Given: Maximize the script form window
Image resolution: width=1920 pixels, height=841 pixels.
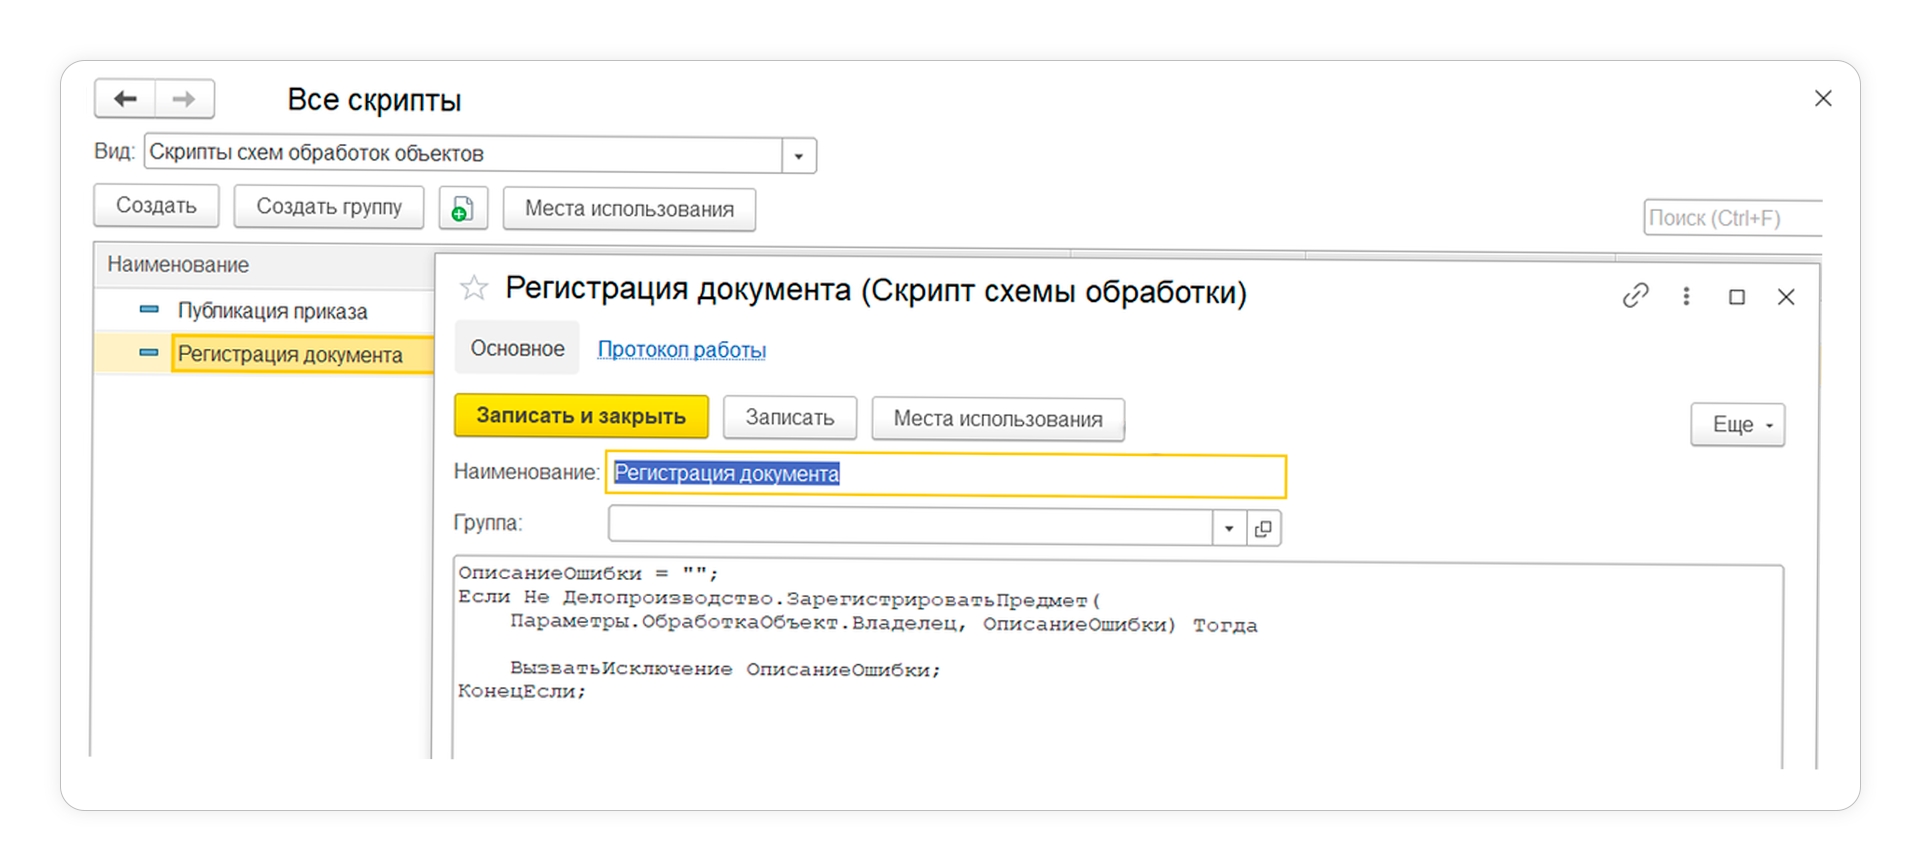Looking at the screenshot, I should [1737, 297].
